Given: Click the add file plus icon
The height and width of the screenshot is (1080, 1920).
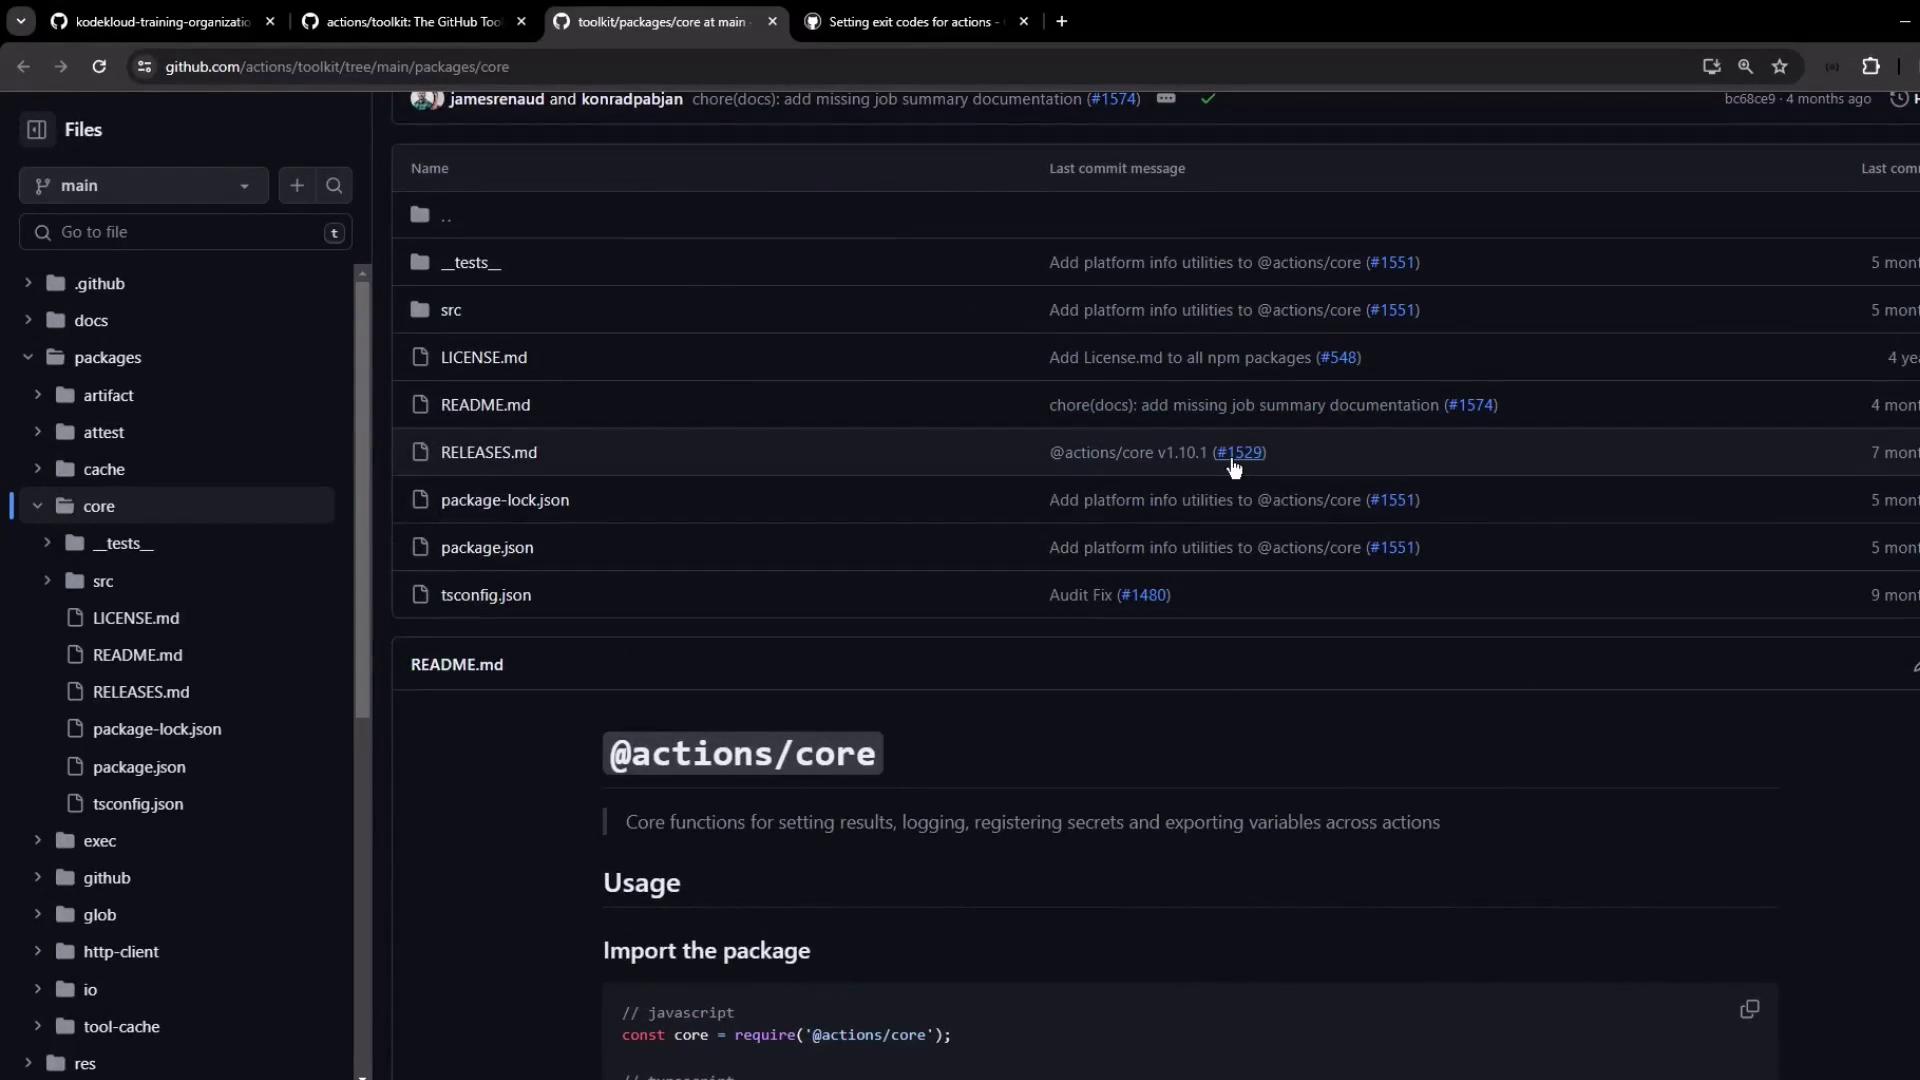Looking at the screenshot, I should coord(297,185).
